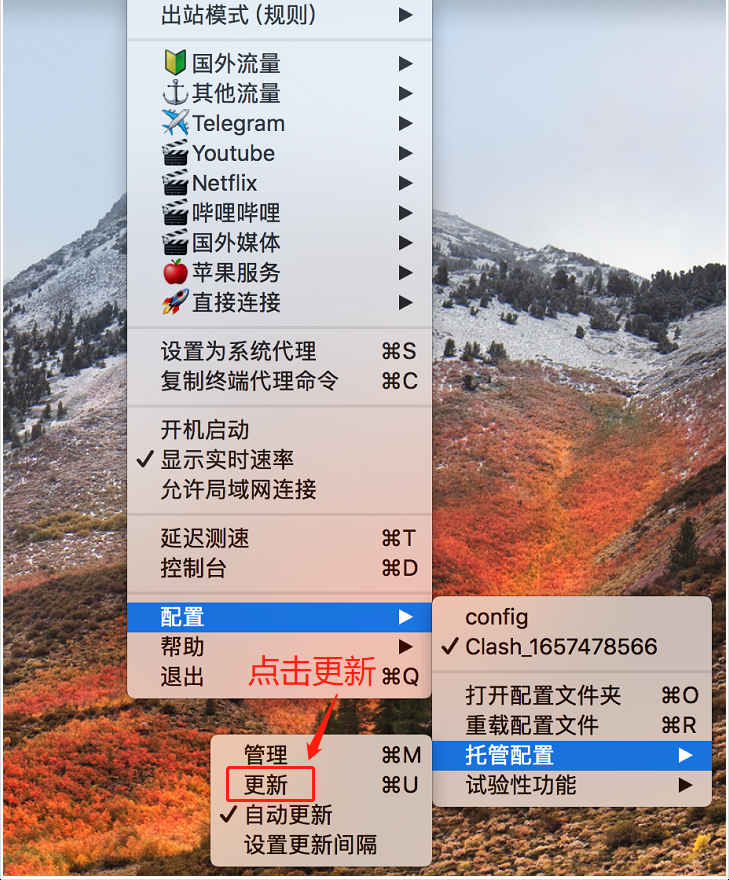Viewport: 729px width, 880px height.
Task: Click the red apple icon beside 苹果服务
Action: (175, 272)
